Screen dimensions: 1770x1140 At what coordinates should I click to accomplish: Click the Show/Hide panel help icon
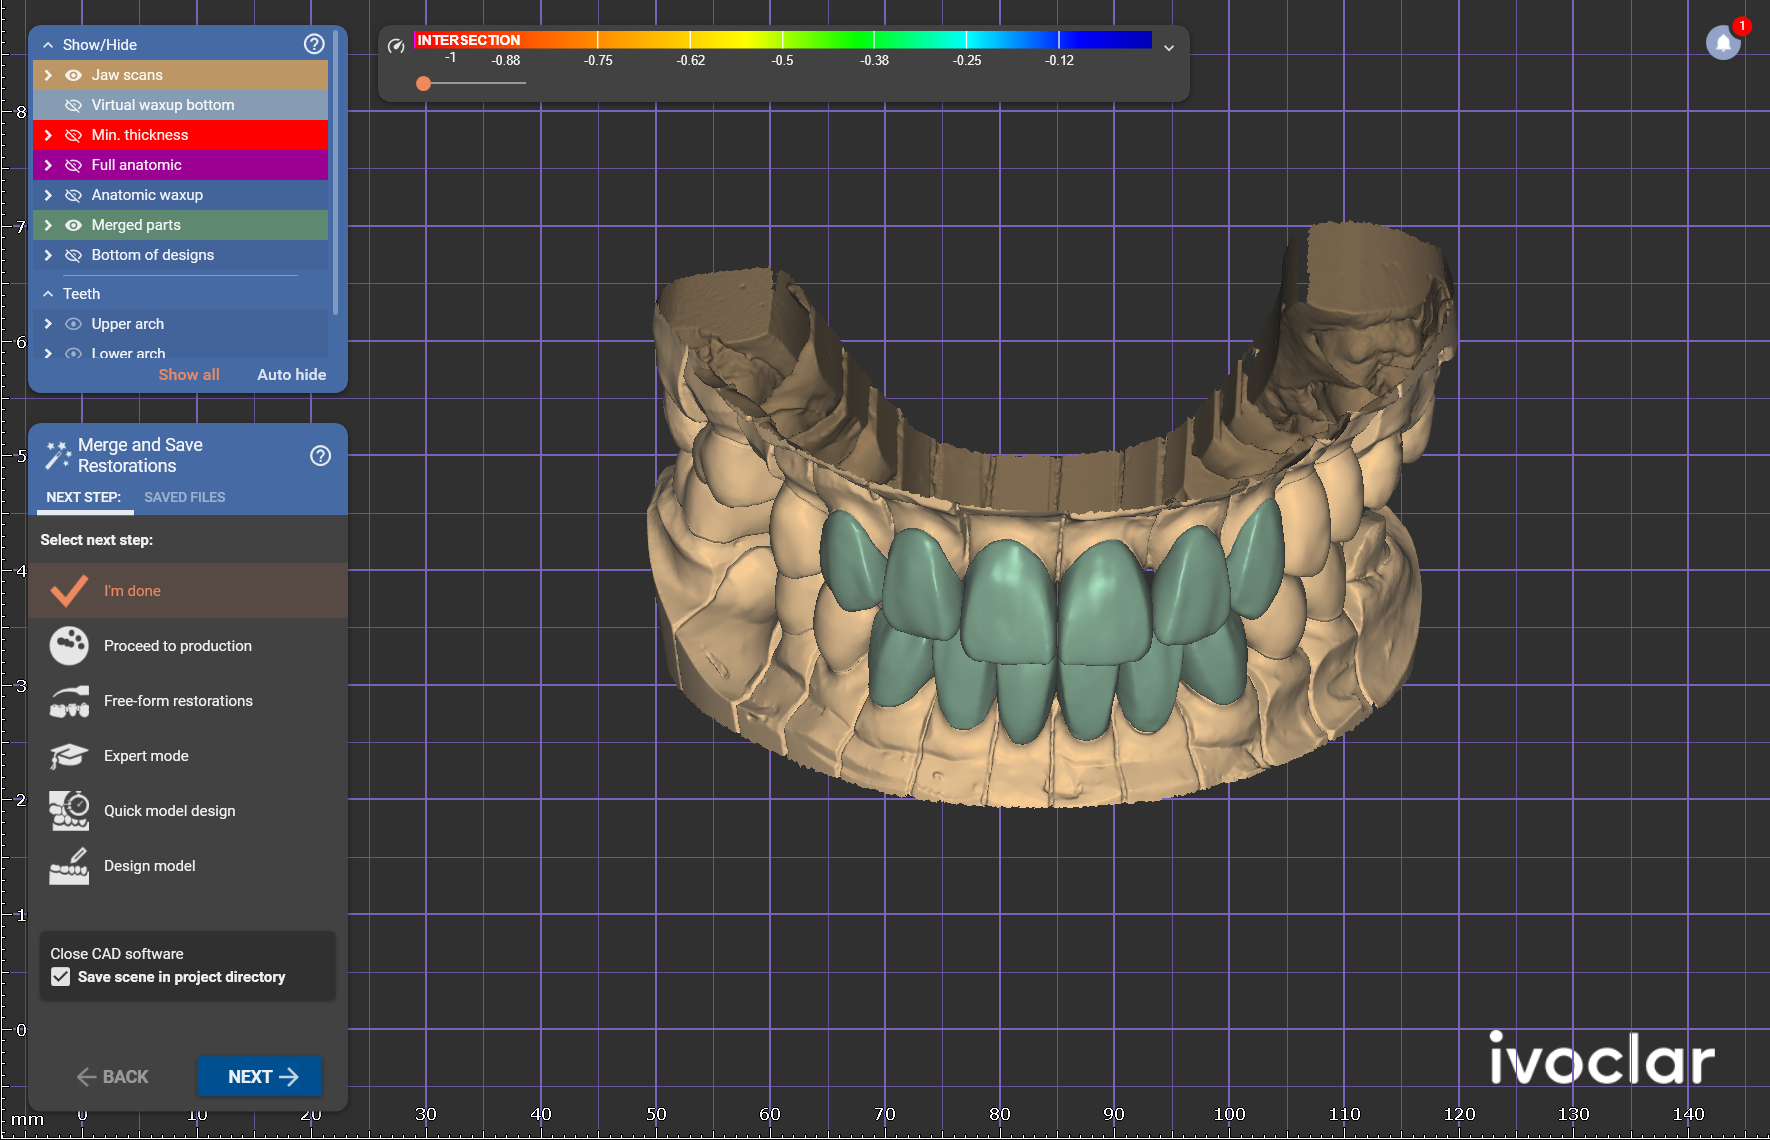coord(314,44)
